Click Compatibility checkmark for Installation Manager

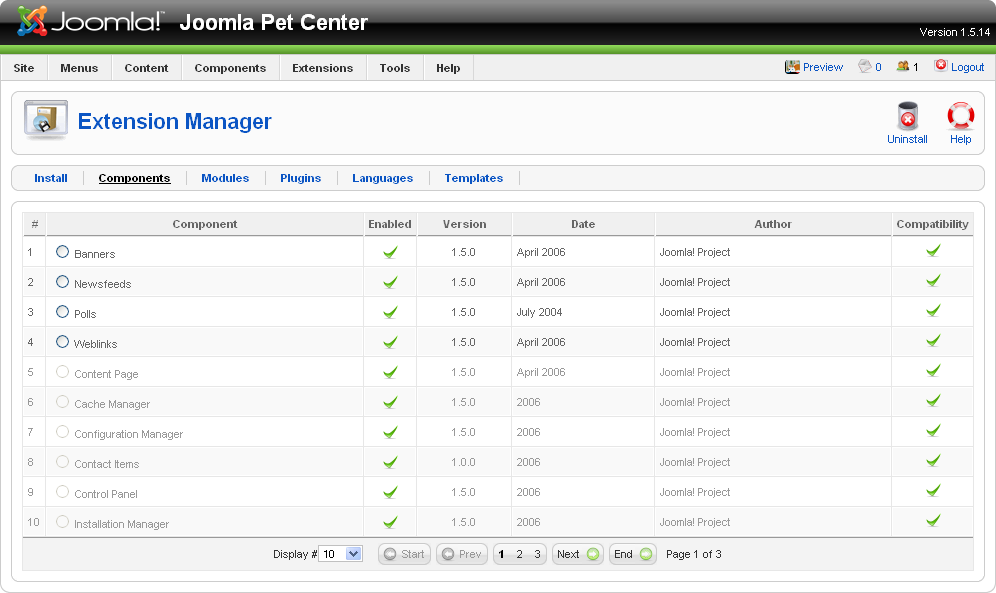932,521
